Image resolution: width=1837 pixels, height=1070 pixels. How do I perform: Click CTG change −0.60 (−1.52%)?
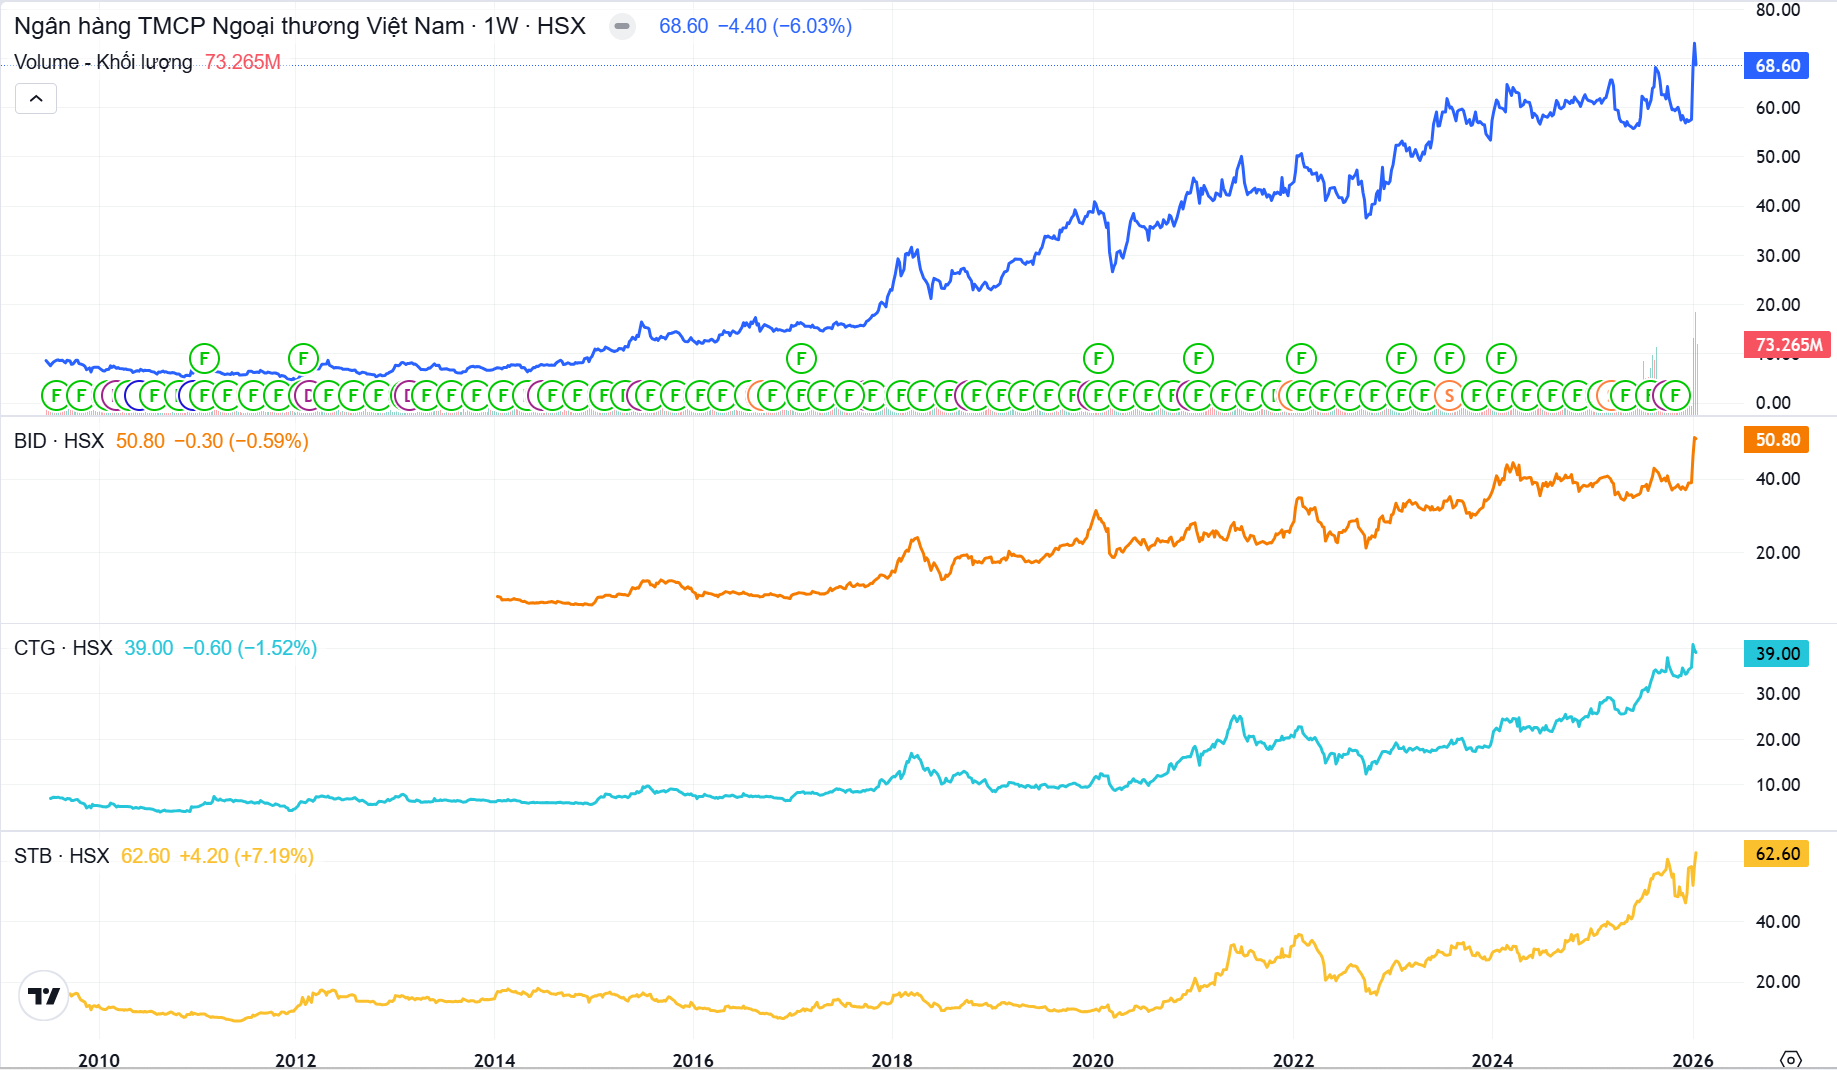[x=250, y=648]
